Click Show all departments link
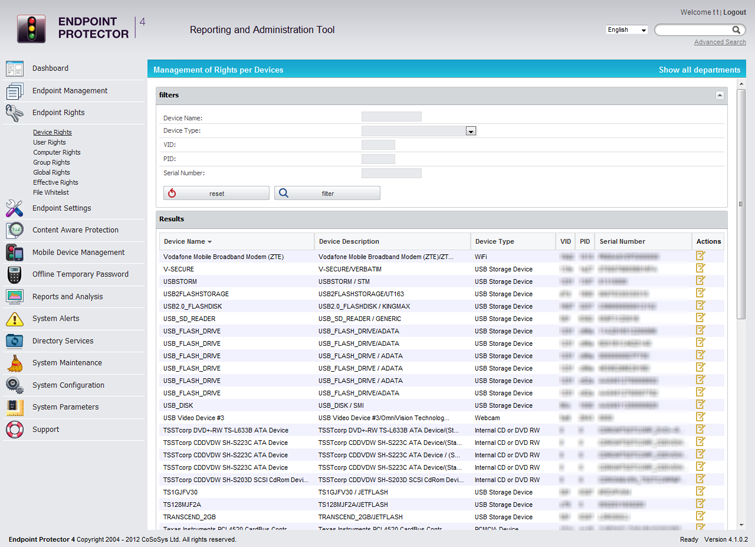Screen dimensions: 755x547 coord(699,70)
